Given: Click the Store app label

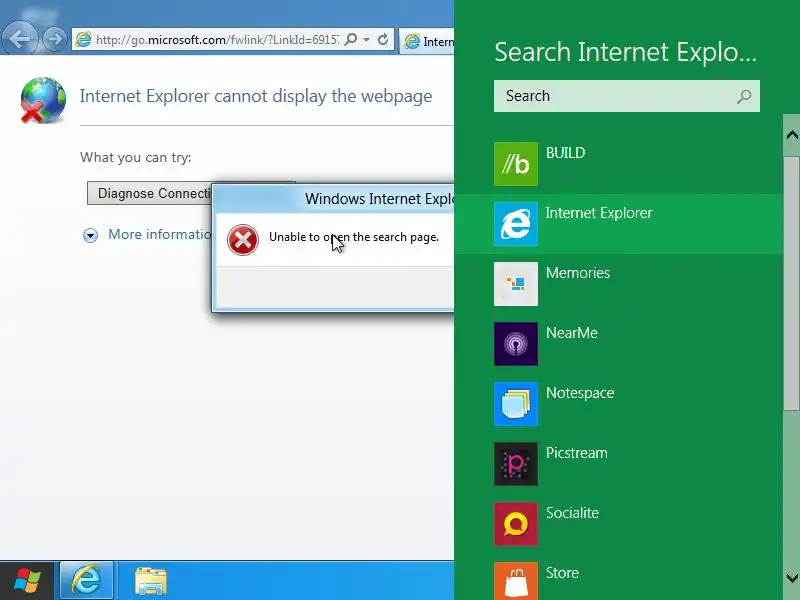Looking at the screenshot, I should [562, 573].
